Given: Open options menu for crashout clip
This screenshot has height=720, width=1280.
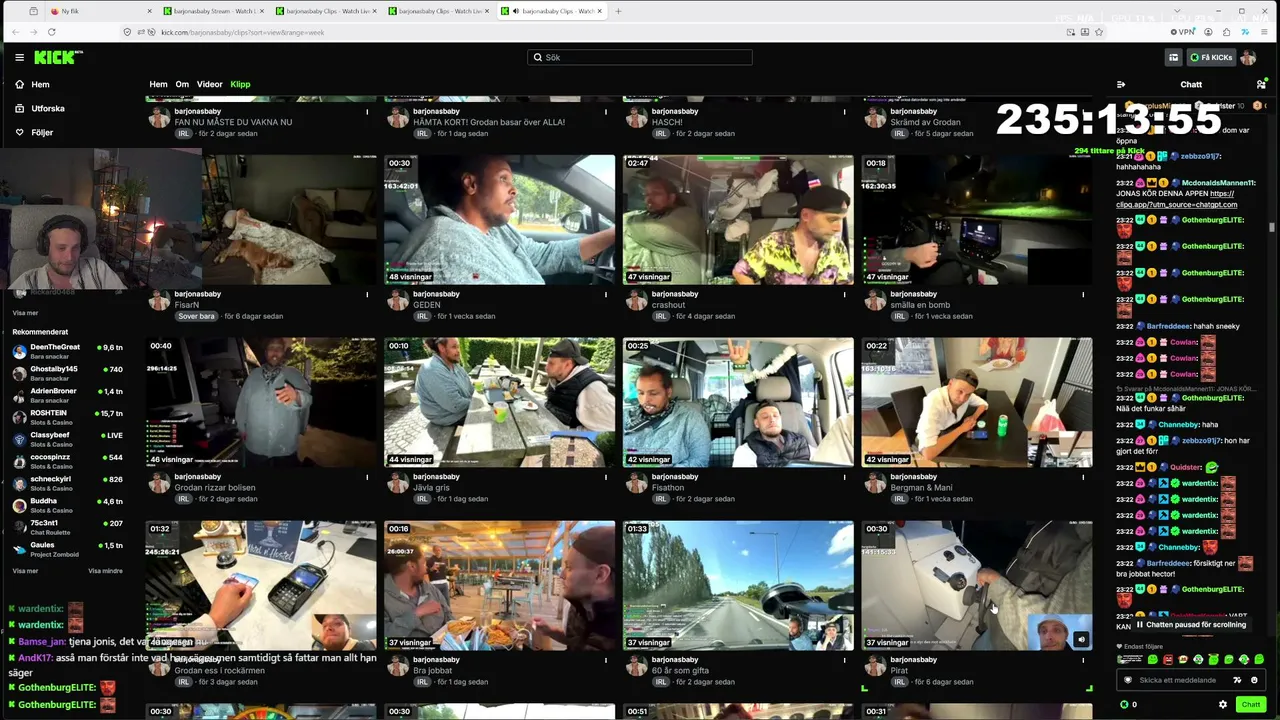Looking at the screenshot, I should tap(844, 294).
